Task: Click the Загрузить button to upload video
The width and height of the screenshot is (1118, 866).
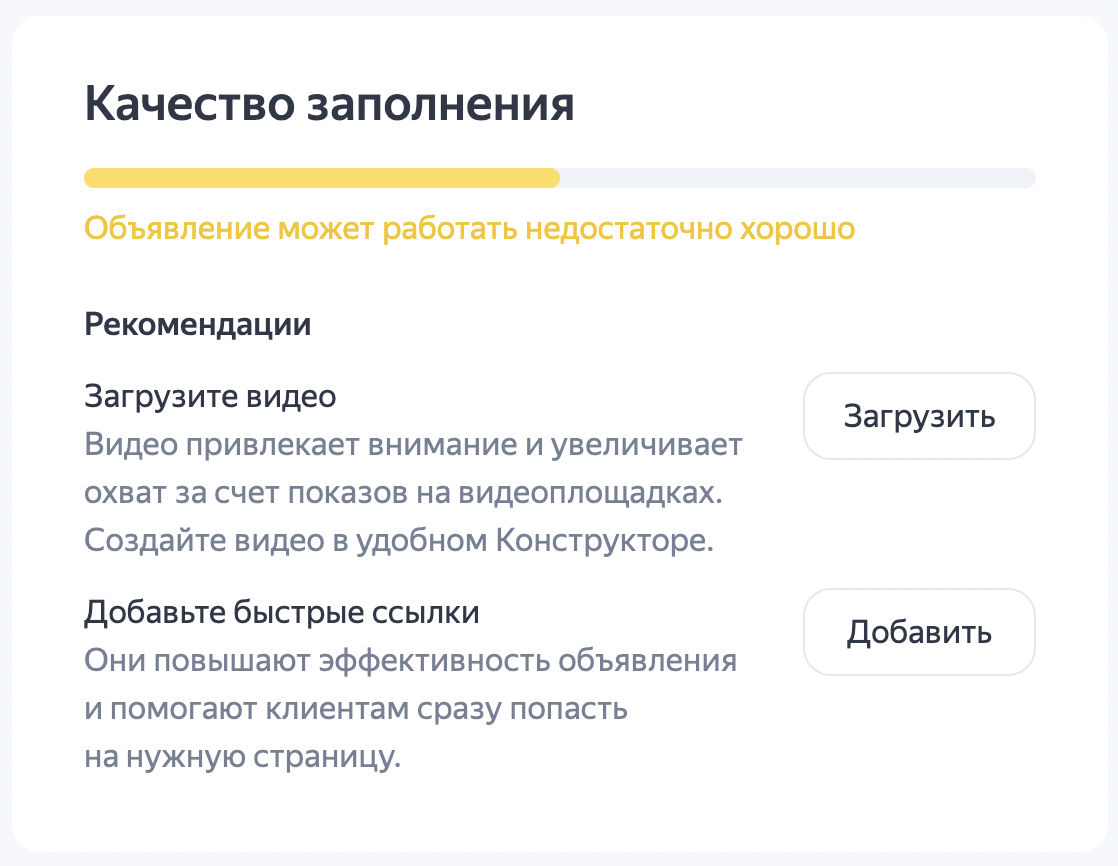Action: [918, 416]
